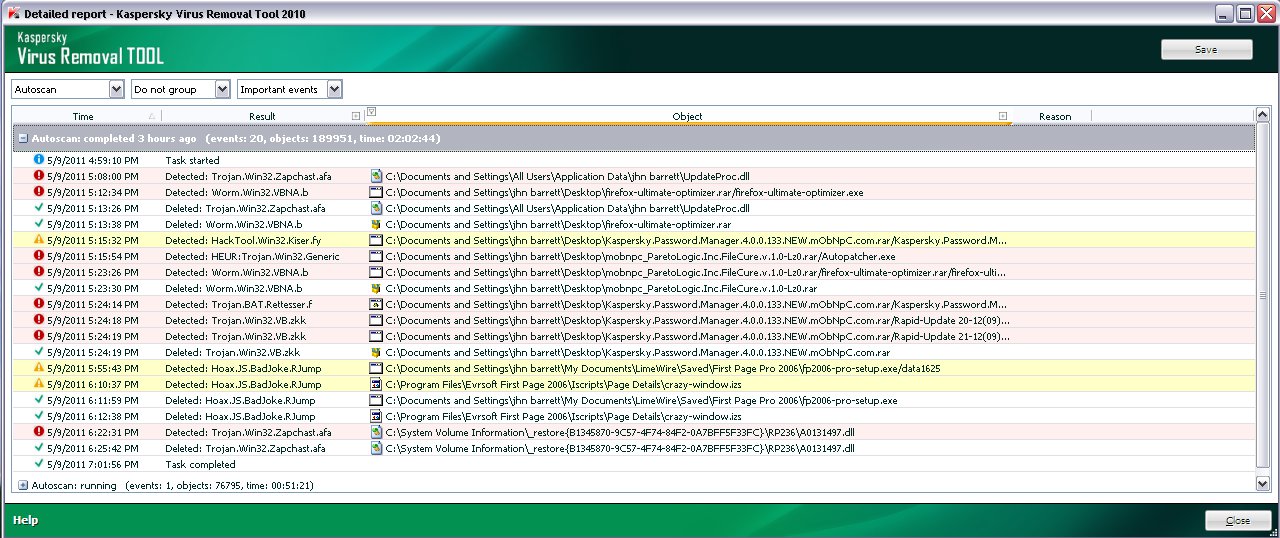Select 'Task started' text

pos(193,160)
